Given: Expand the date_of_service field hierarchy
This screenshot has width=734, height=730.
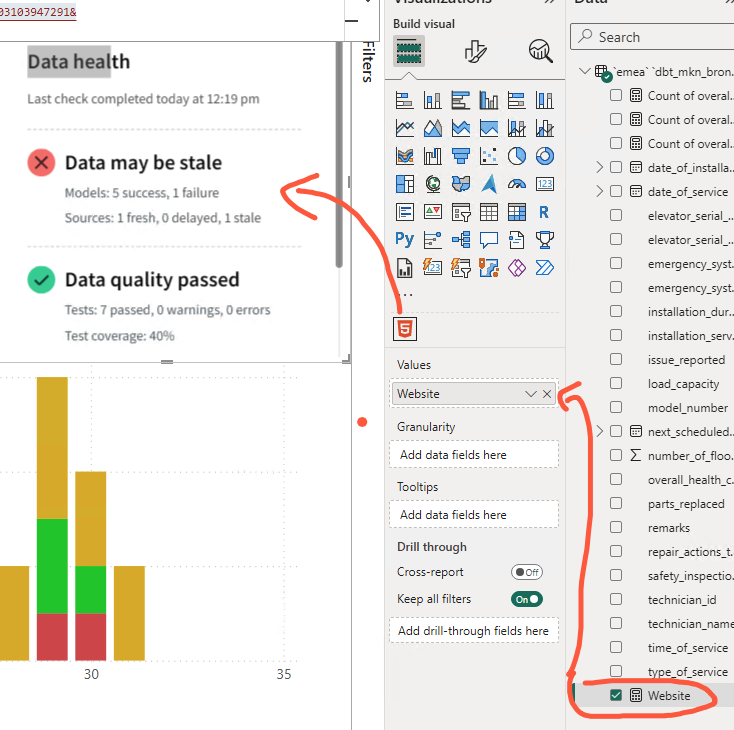Looking at the screenshot, I should (600, 191).
